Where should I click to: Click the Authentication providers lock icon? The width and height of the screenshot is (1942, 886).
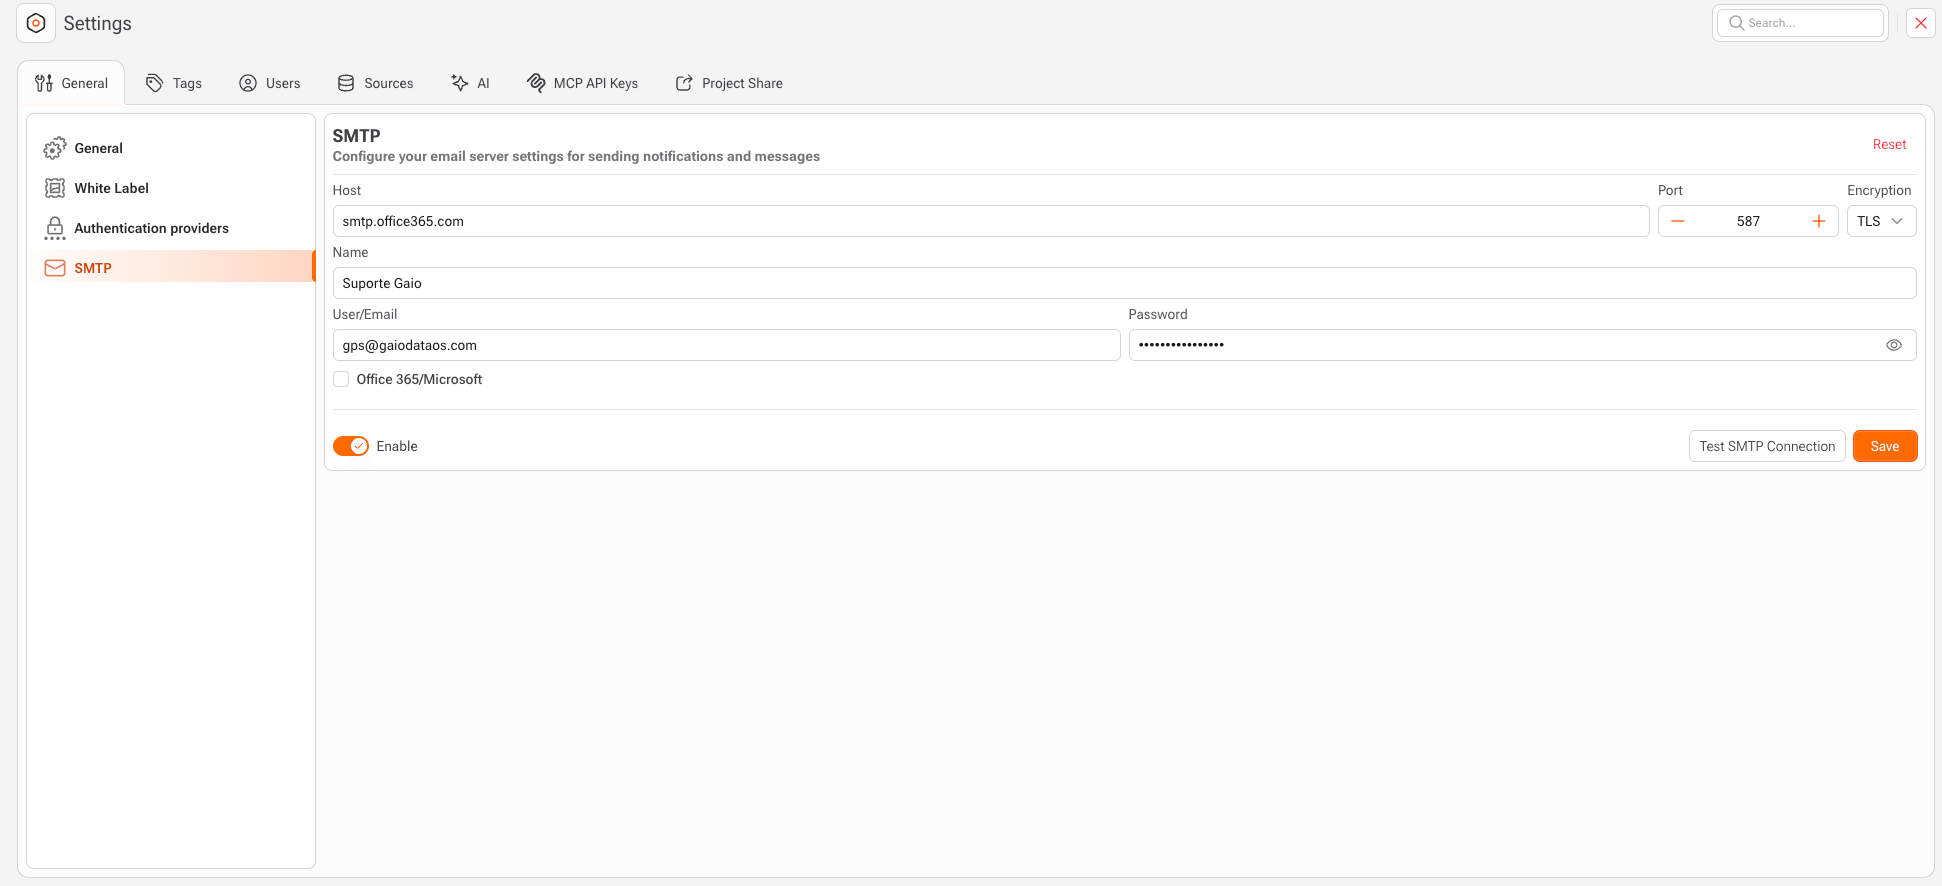tap(55, 228)
